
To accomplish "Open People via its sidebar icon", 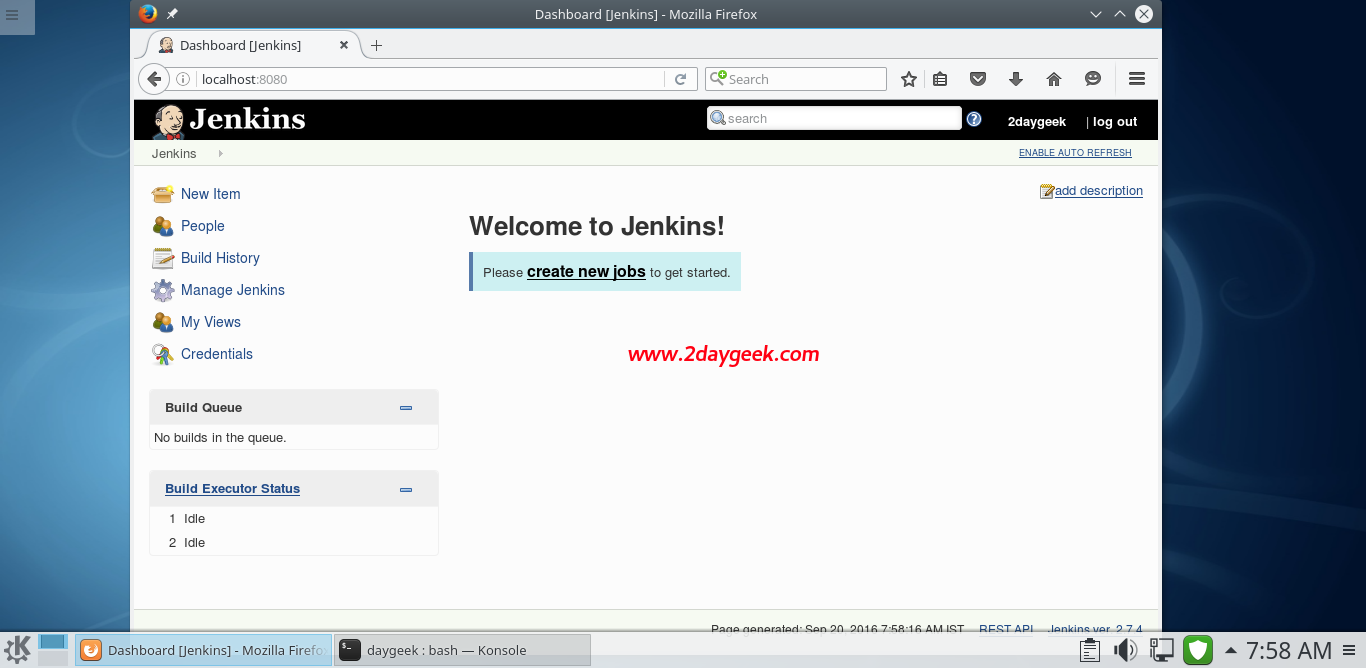I will click(163, 226).
